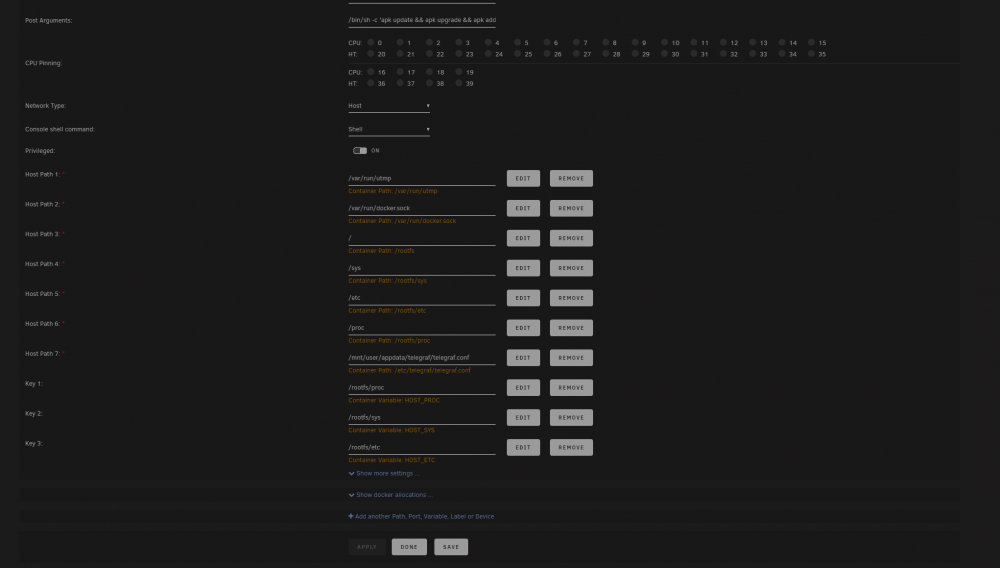Edit telegraf.conf host path
Screen dimensions: 1000x568
pos(523,358)
